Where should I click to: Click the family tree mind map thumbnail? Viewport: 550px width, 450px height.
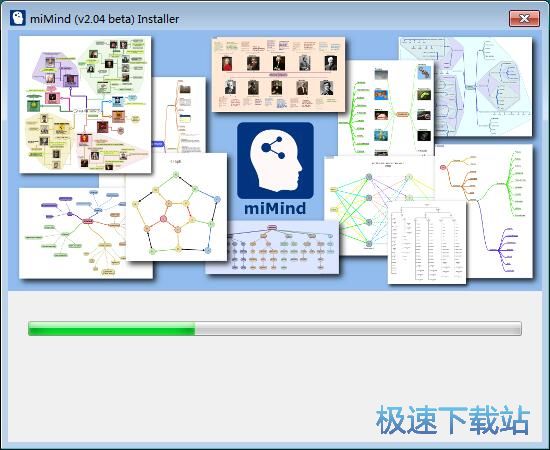pos(85,105)
